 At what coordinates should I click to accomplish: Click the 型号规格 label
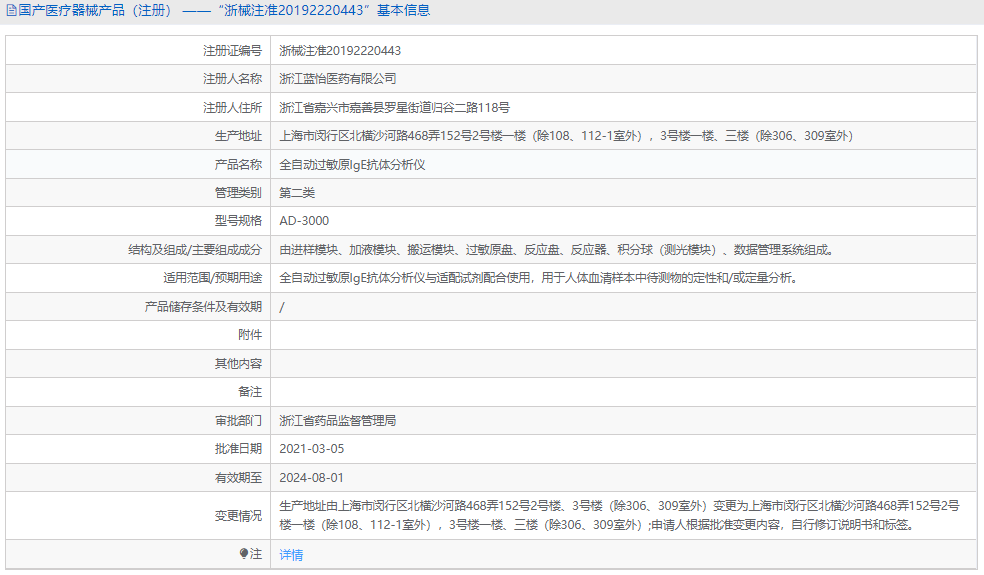[238, 221]
